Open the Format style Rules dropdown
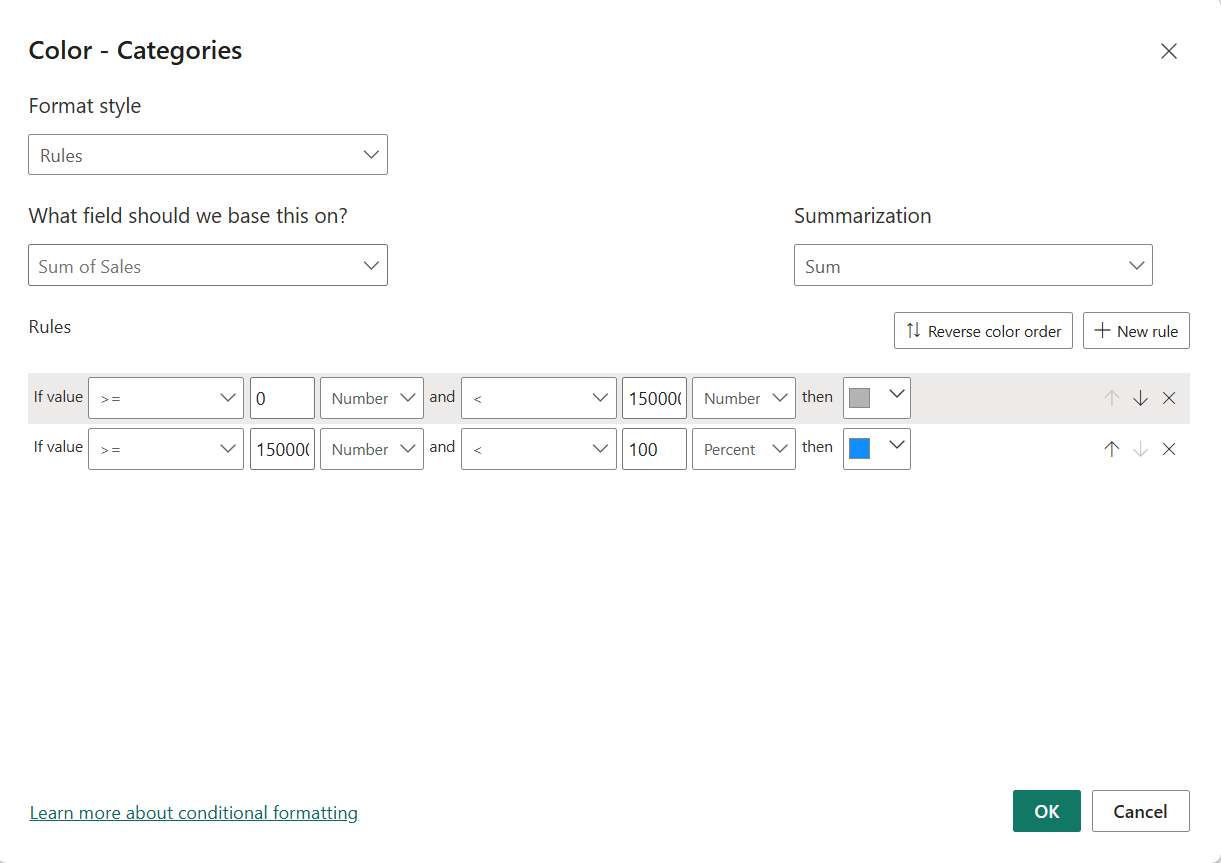This screenshot has height=863, width=1221. (208, 155)
